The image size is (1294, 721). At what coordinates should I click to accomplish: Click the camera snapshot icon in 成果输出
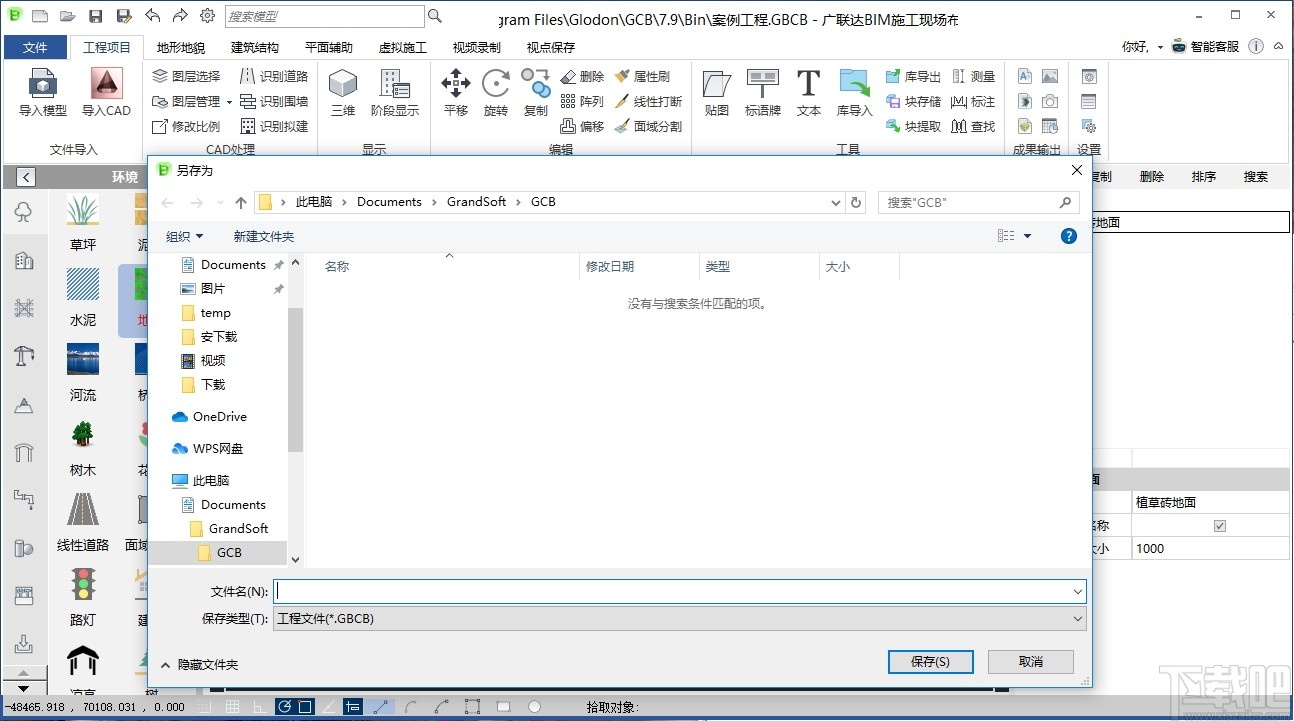click(x=1050, y=101)
